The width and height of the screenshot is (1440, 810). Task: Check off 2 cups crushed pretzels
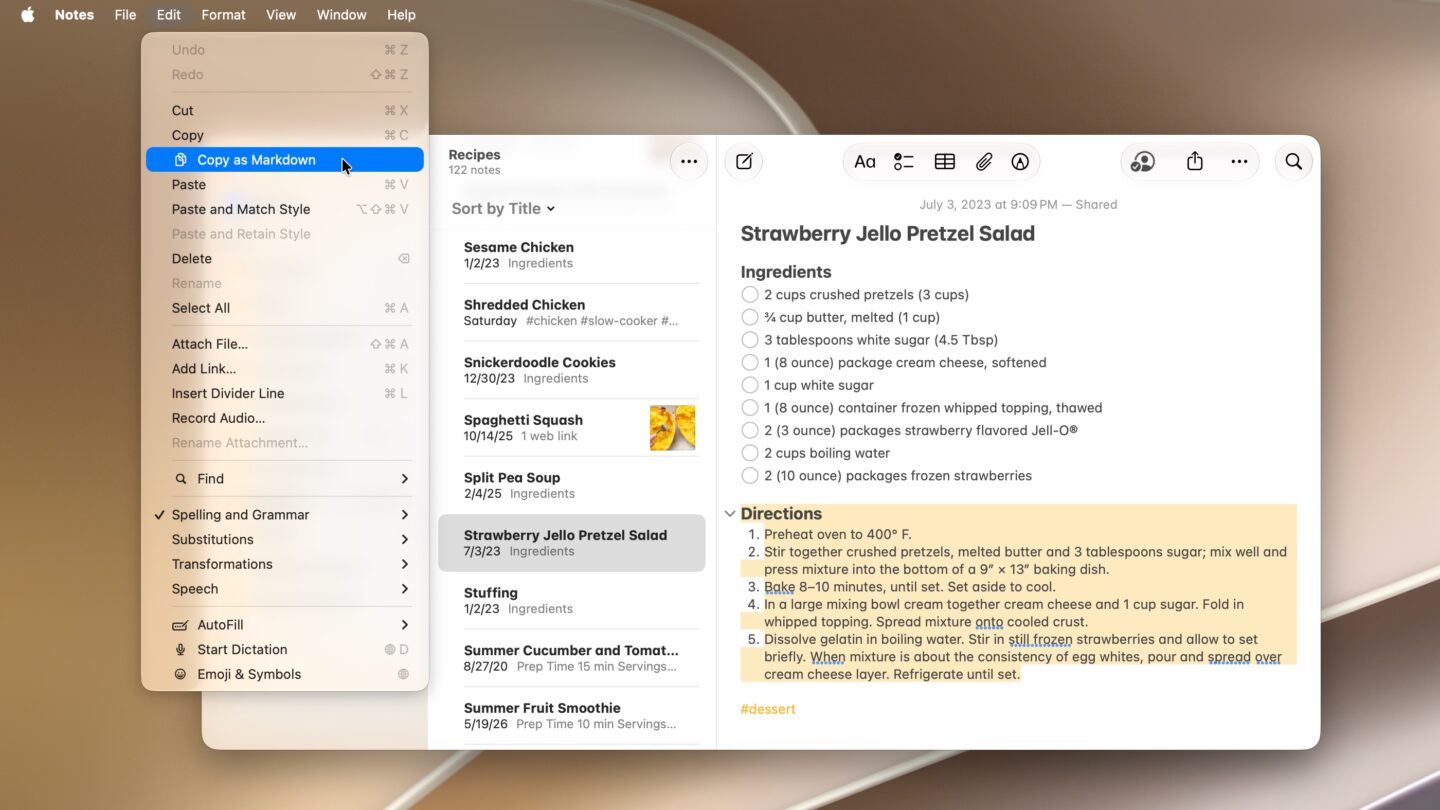coord(750,295)
